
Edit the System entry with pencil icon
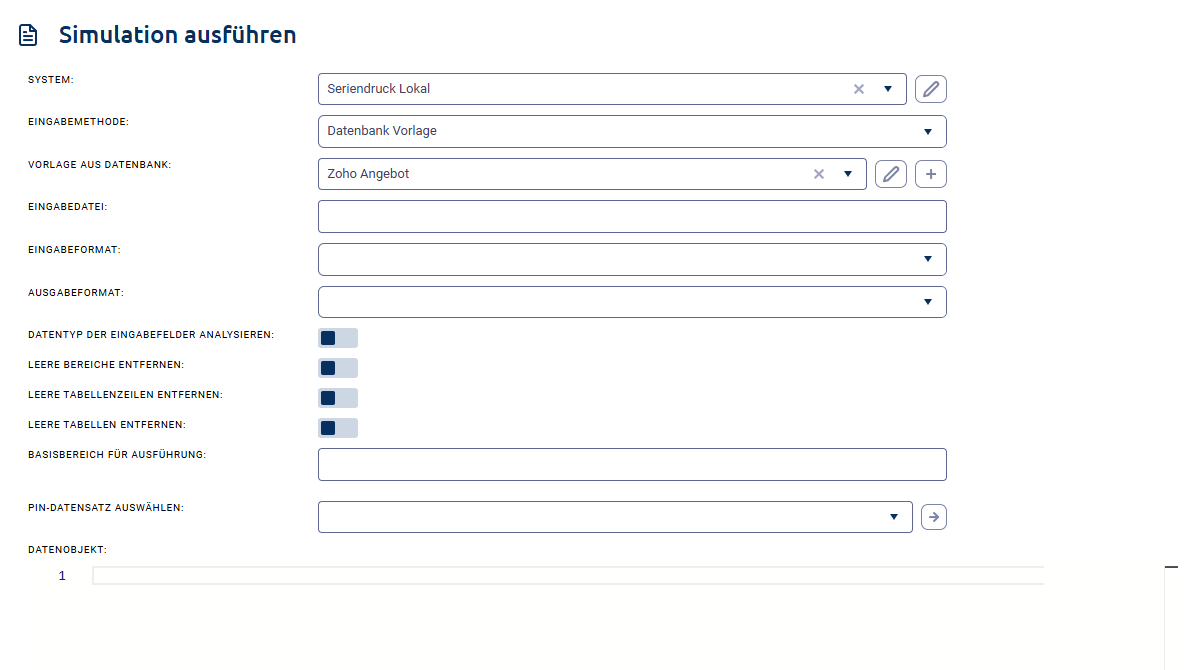[x=931, y=89]
